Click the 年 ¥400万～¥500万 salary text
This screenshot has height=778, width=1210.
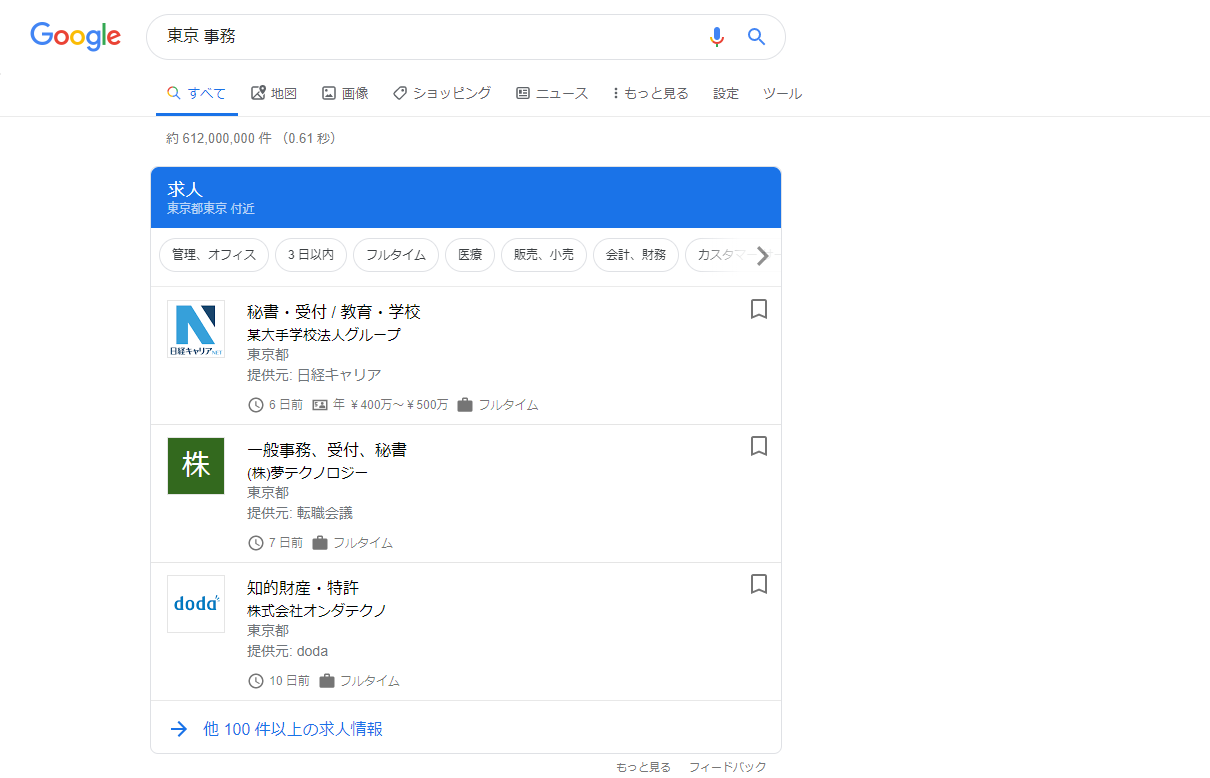391,405
